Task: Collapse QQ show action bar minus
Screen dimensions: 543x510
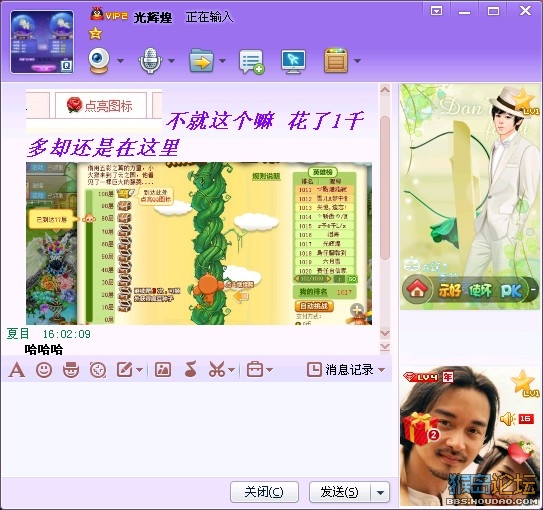Action: tap(533, 289)
